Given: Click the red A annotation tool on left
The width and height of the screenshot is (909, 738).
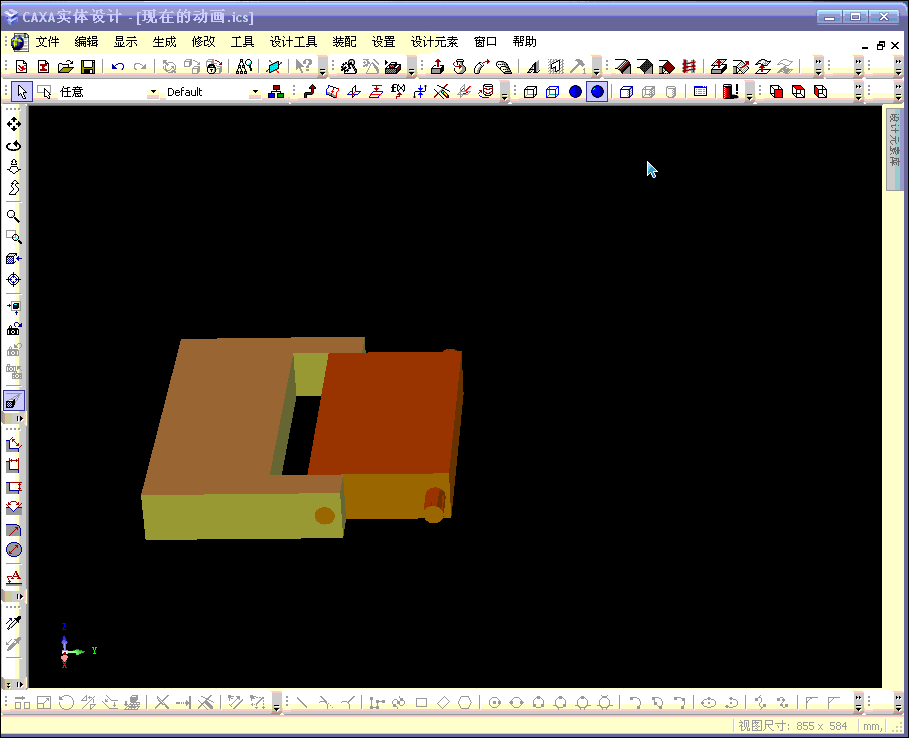Looking at the screenshot, I should [x=14, y=577].
